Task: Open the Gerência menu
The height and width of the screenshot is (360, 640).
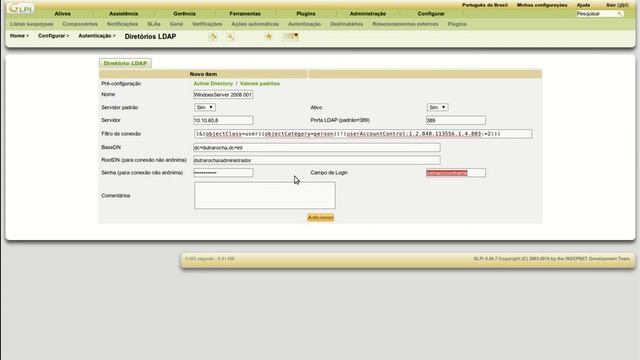Action: pos(184,13)
